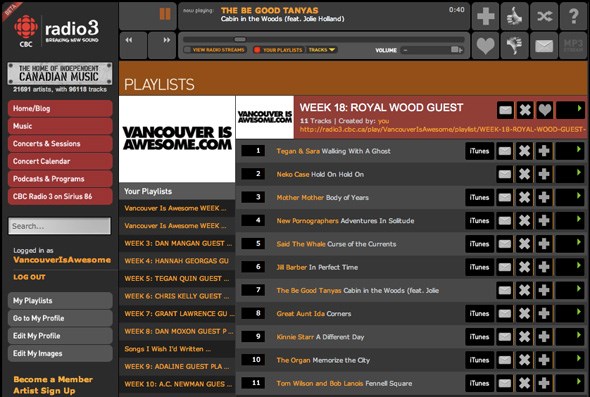Screen dimensions: 590x397
Task: Click the shuffle icon in player
Action: (x=544, y=16)
